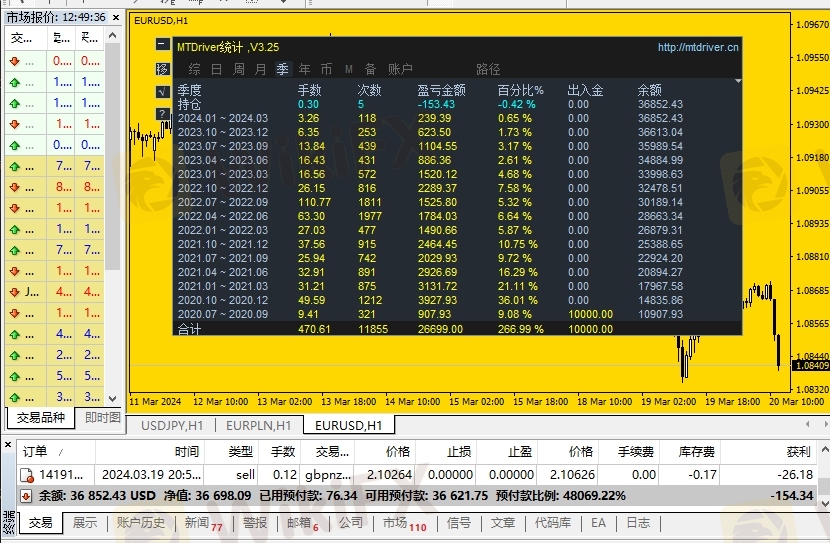Open the MTDriver dropdown triangle at panel corner
830x543 pixels.
click(737, 81)
